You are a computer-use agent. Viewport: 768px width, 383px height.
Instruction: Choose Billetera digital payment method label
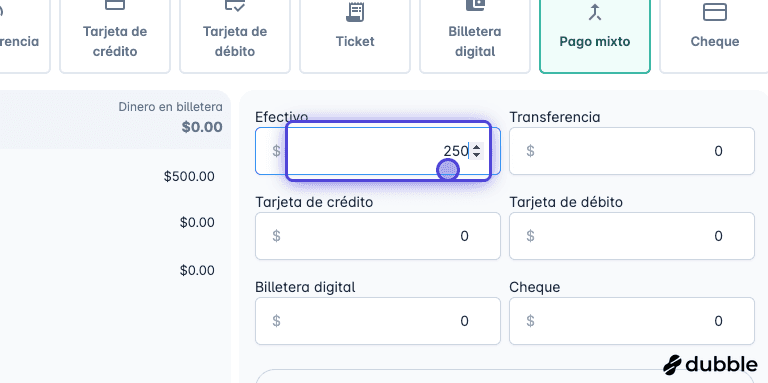(475, 42)
